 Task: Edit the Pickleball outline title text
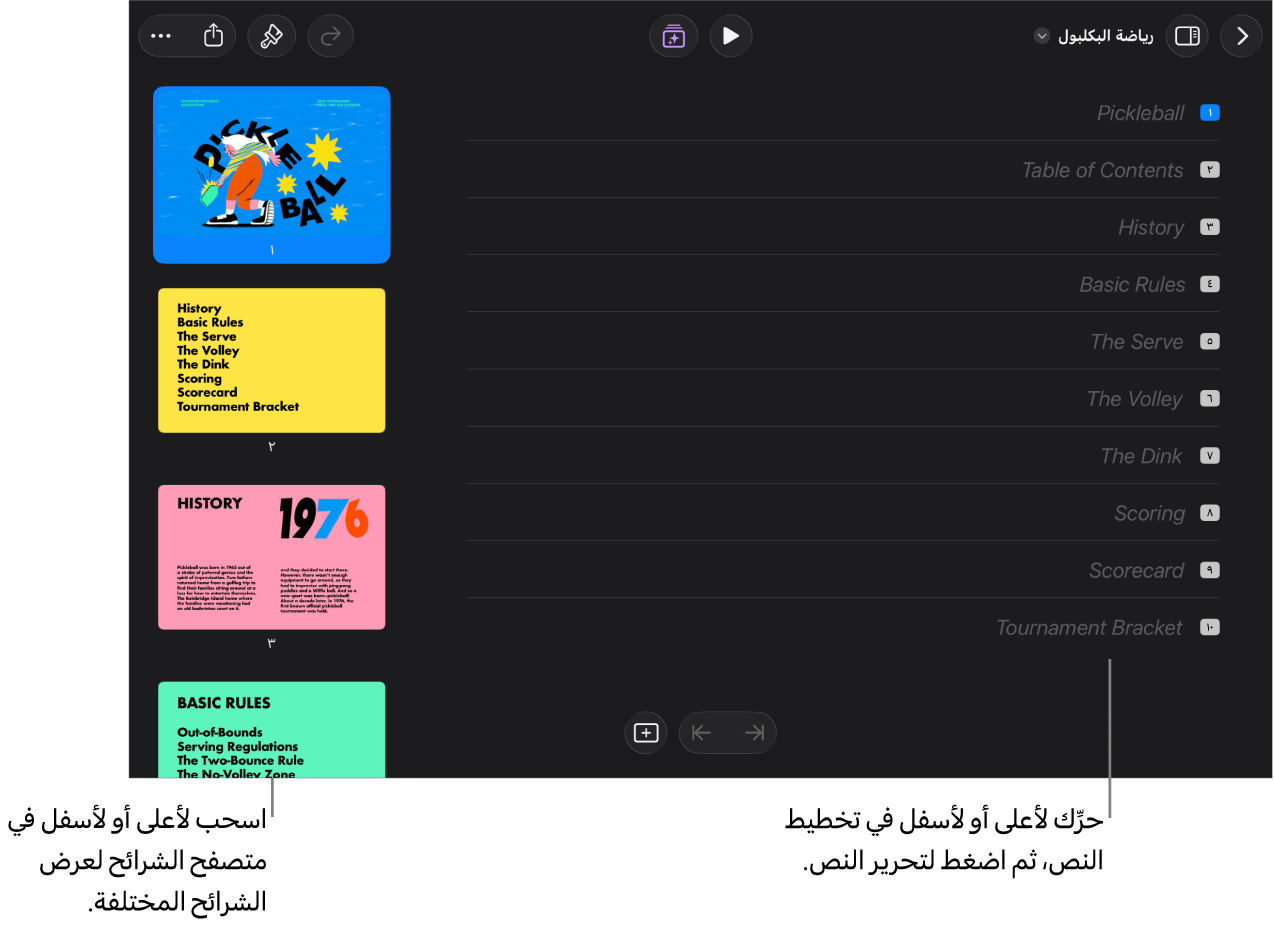pyautogui.click(x=1140, y=113)
